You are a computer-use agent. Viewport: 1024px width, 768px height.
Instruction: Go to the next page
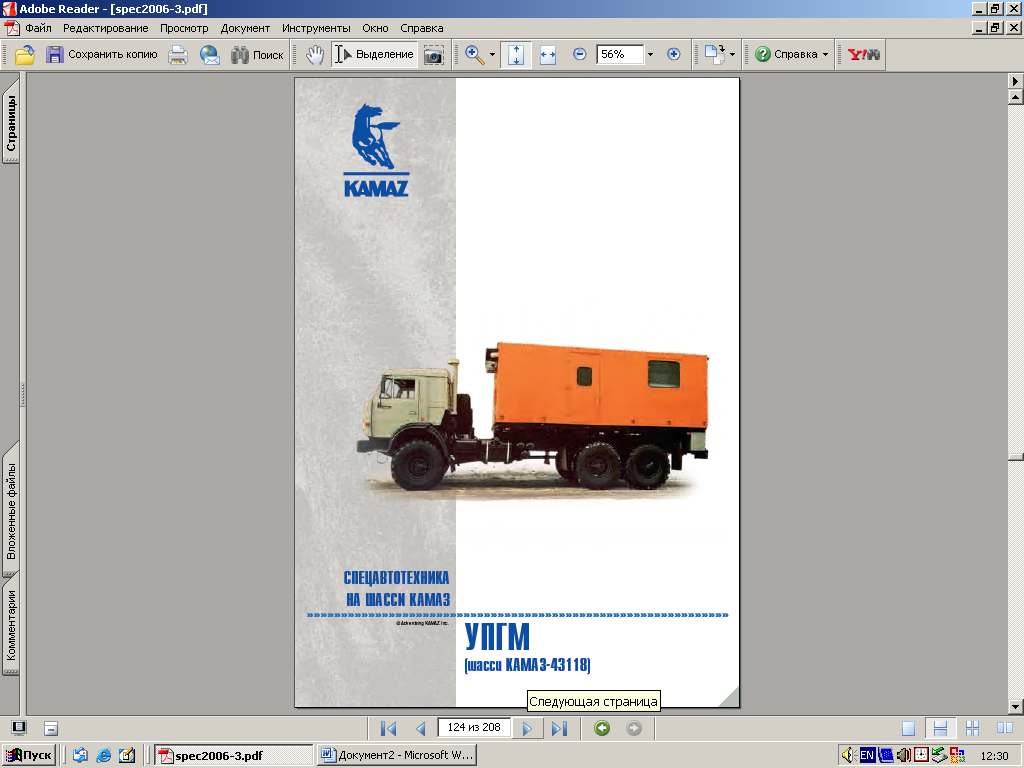pos(527,728)
